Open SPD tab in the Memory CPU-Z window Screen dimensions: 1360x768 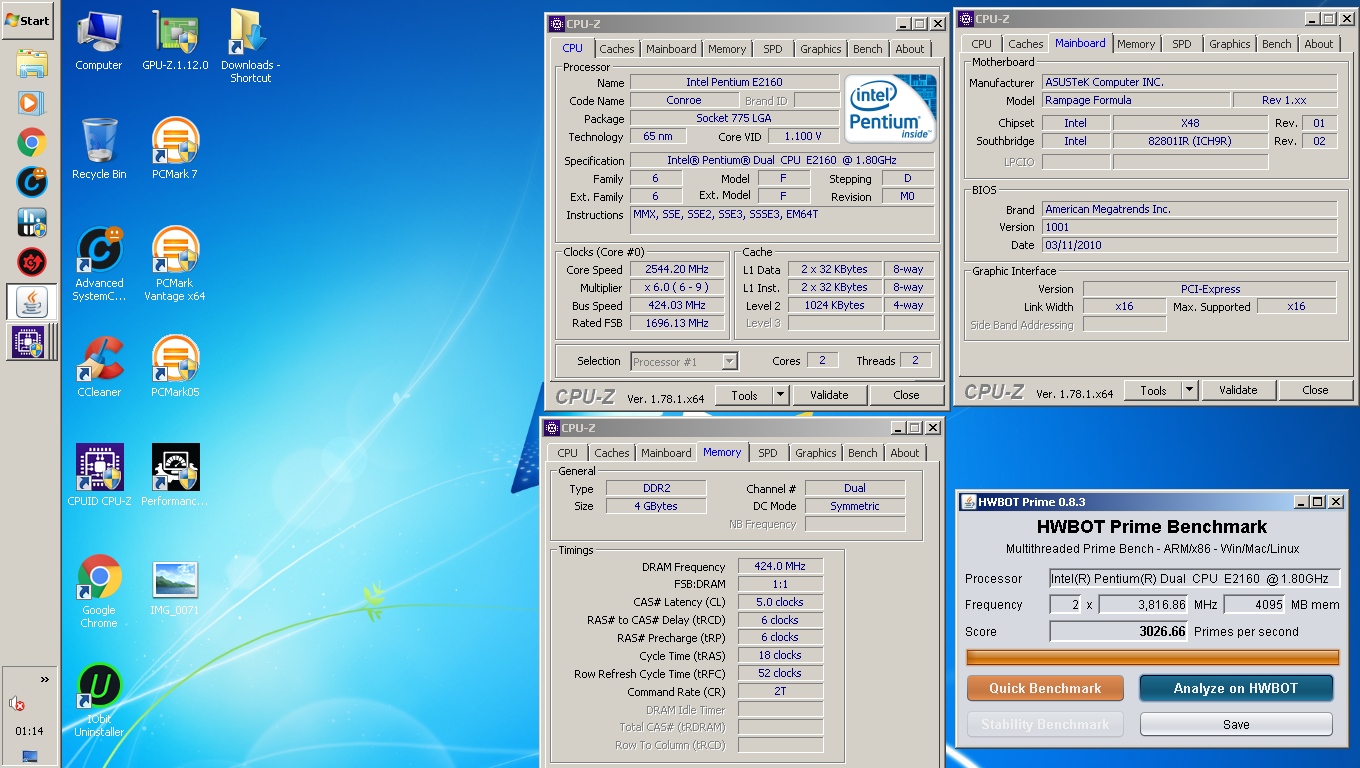[768, 453]
